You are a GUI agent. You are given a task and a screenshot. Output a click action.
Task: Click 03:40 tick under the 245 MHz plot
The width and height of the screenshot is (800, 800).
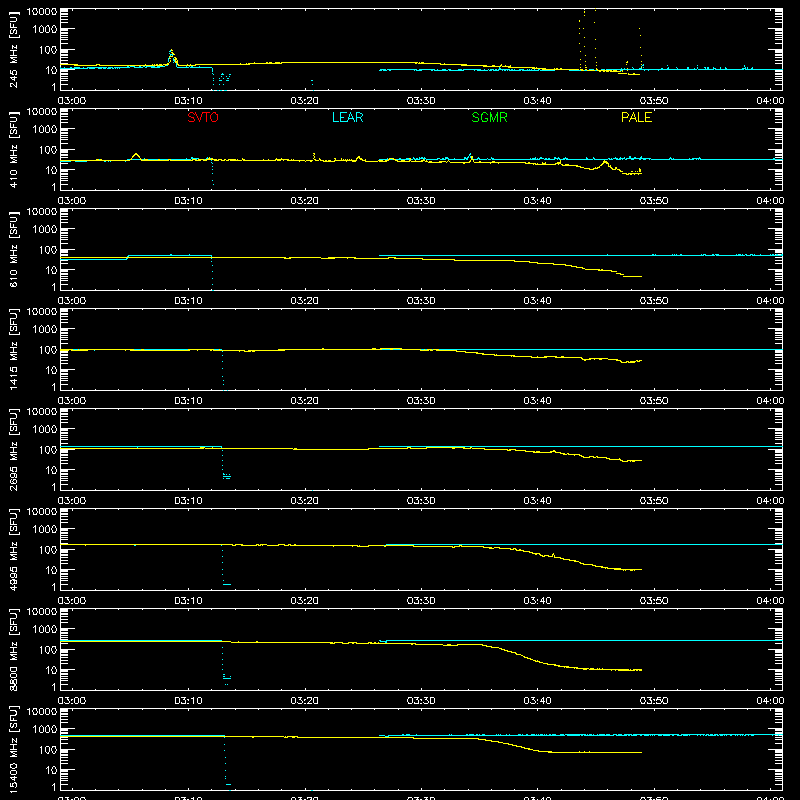coord(537,101)
